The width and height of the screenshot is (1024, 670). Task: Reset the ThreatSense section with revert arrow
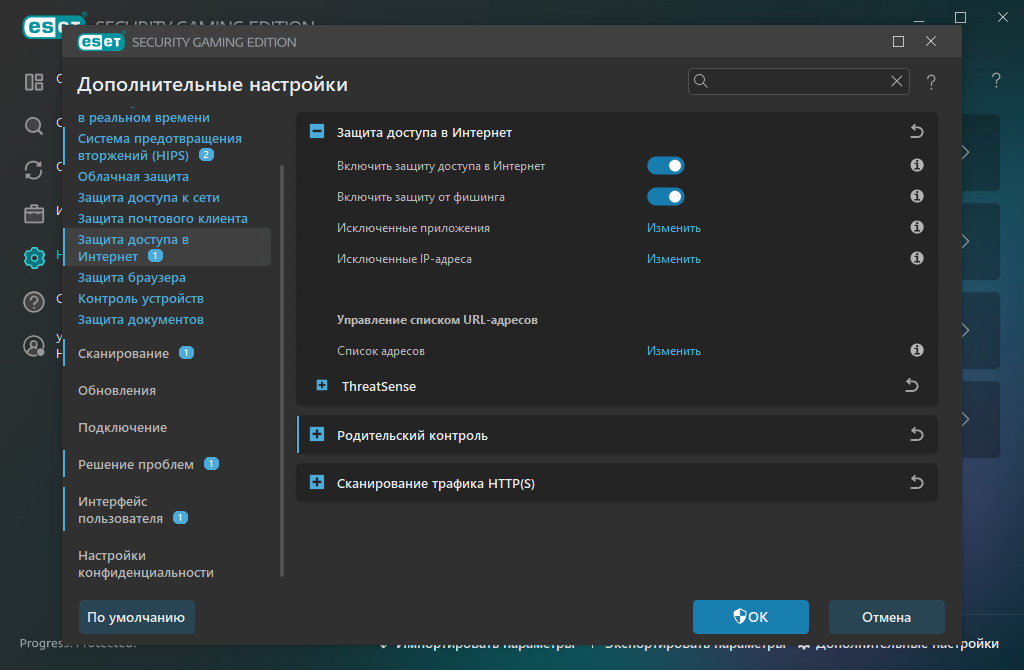tap(912, 385)
